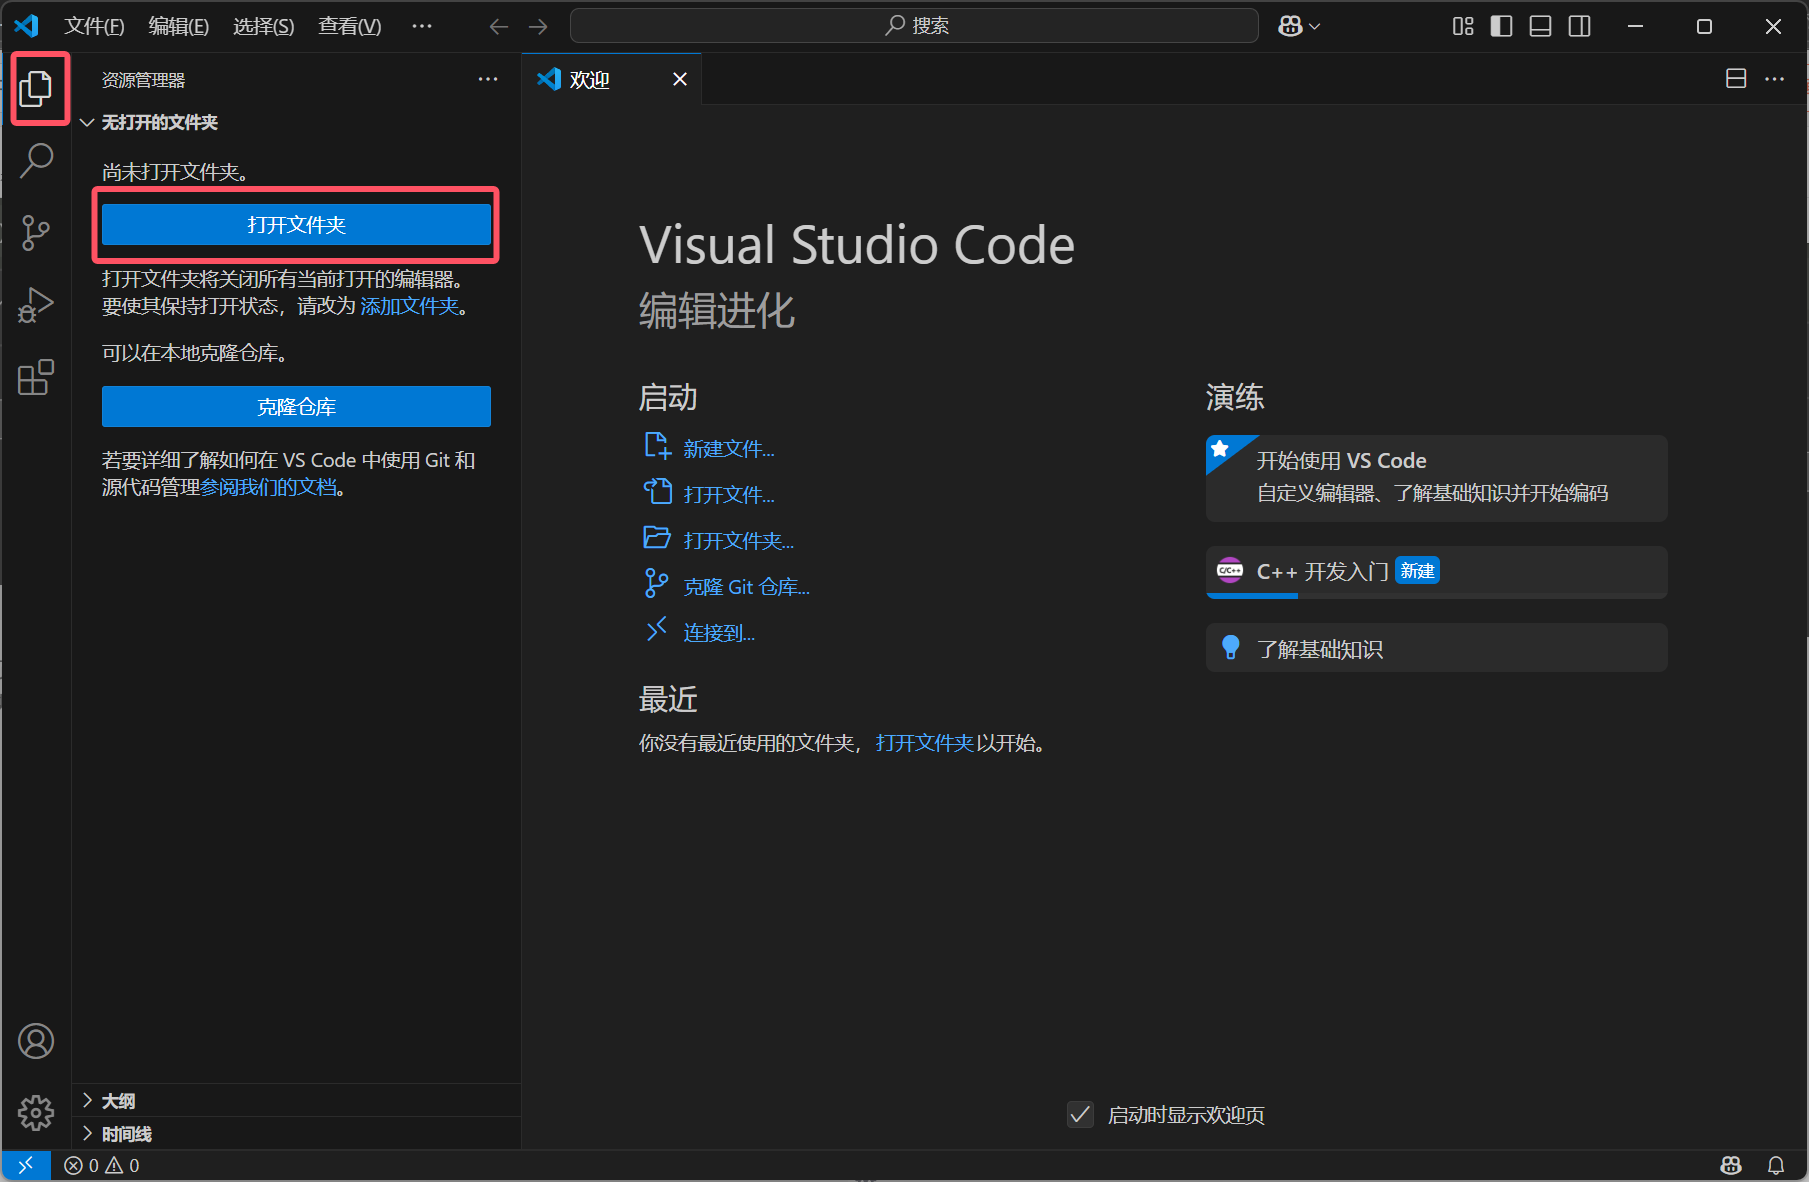Open the 文件(F) menu
Image resolution: width=1809 pixels, height=1182 pixels.
94,26
